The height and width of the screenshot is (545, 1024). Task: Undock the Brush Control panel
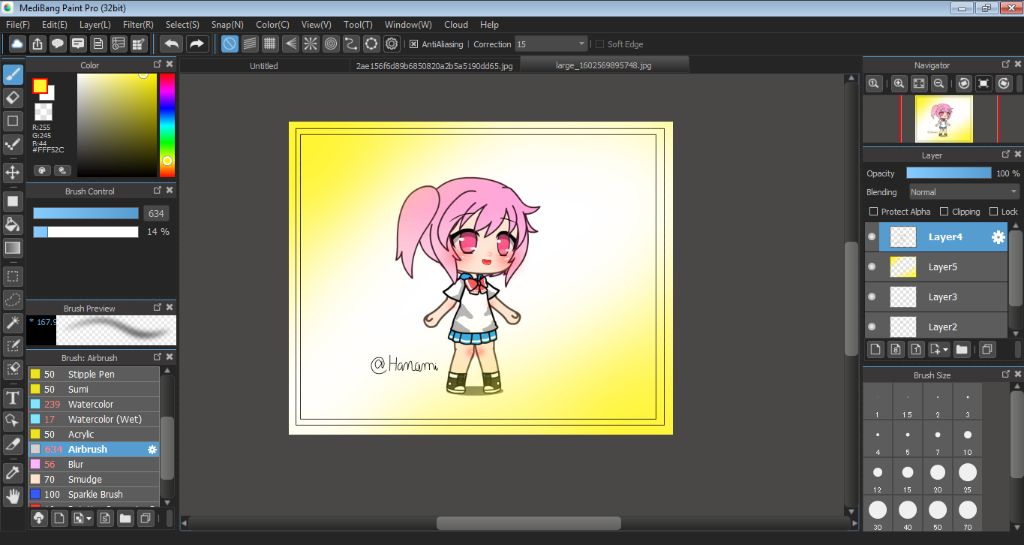157,190
